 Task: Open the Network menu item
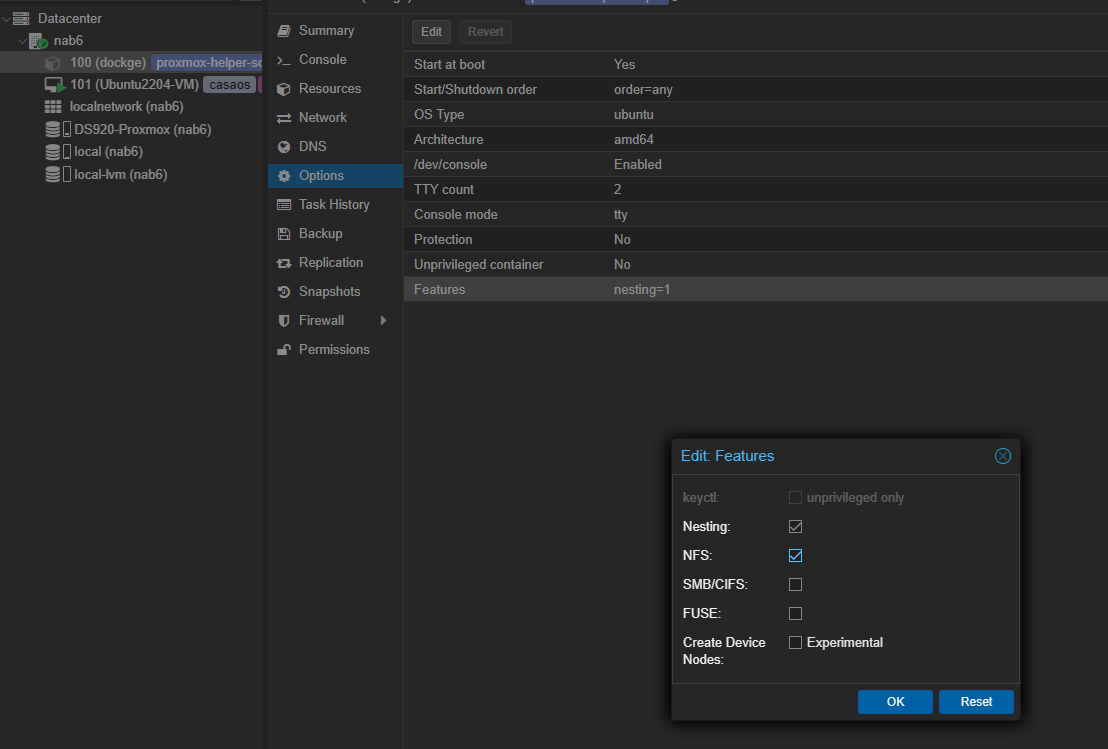coord(322,118)
